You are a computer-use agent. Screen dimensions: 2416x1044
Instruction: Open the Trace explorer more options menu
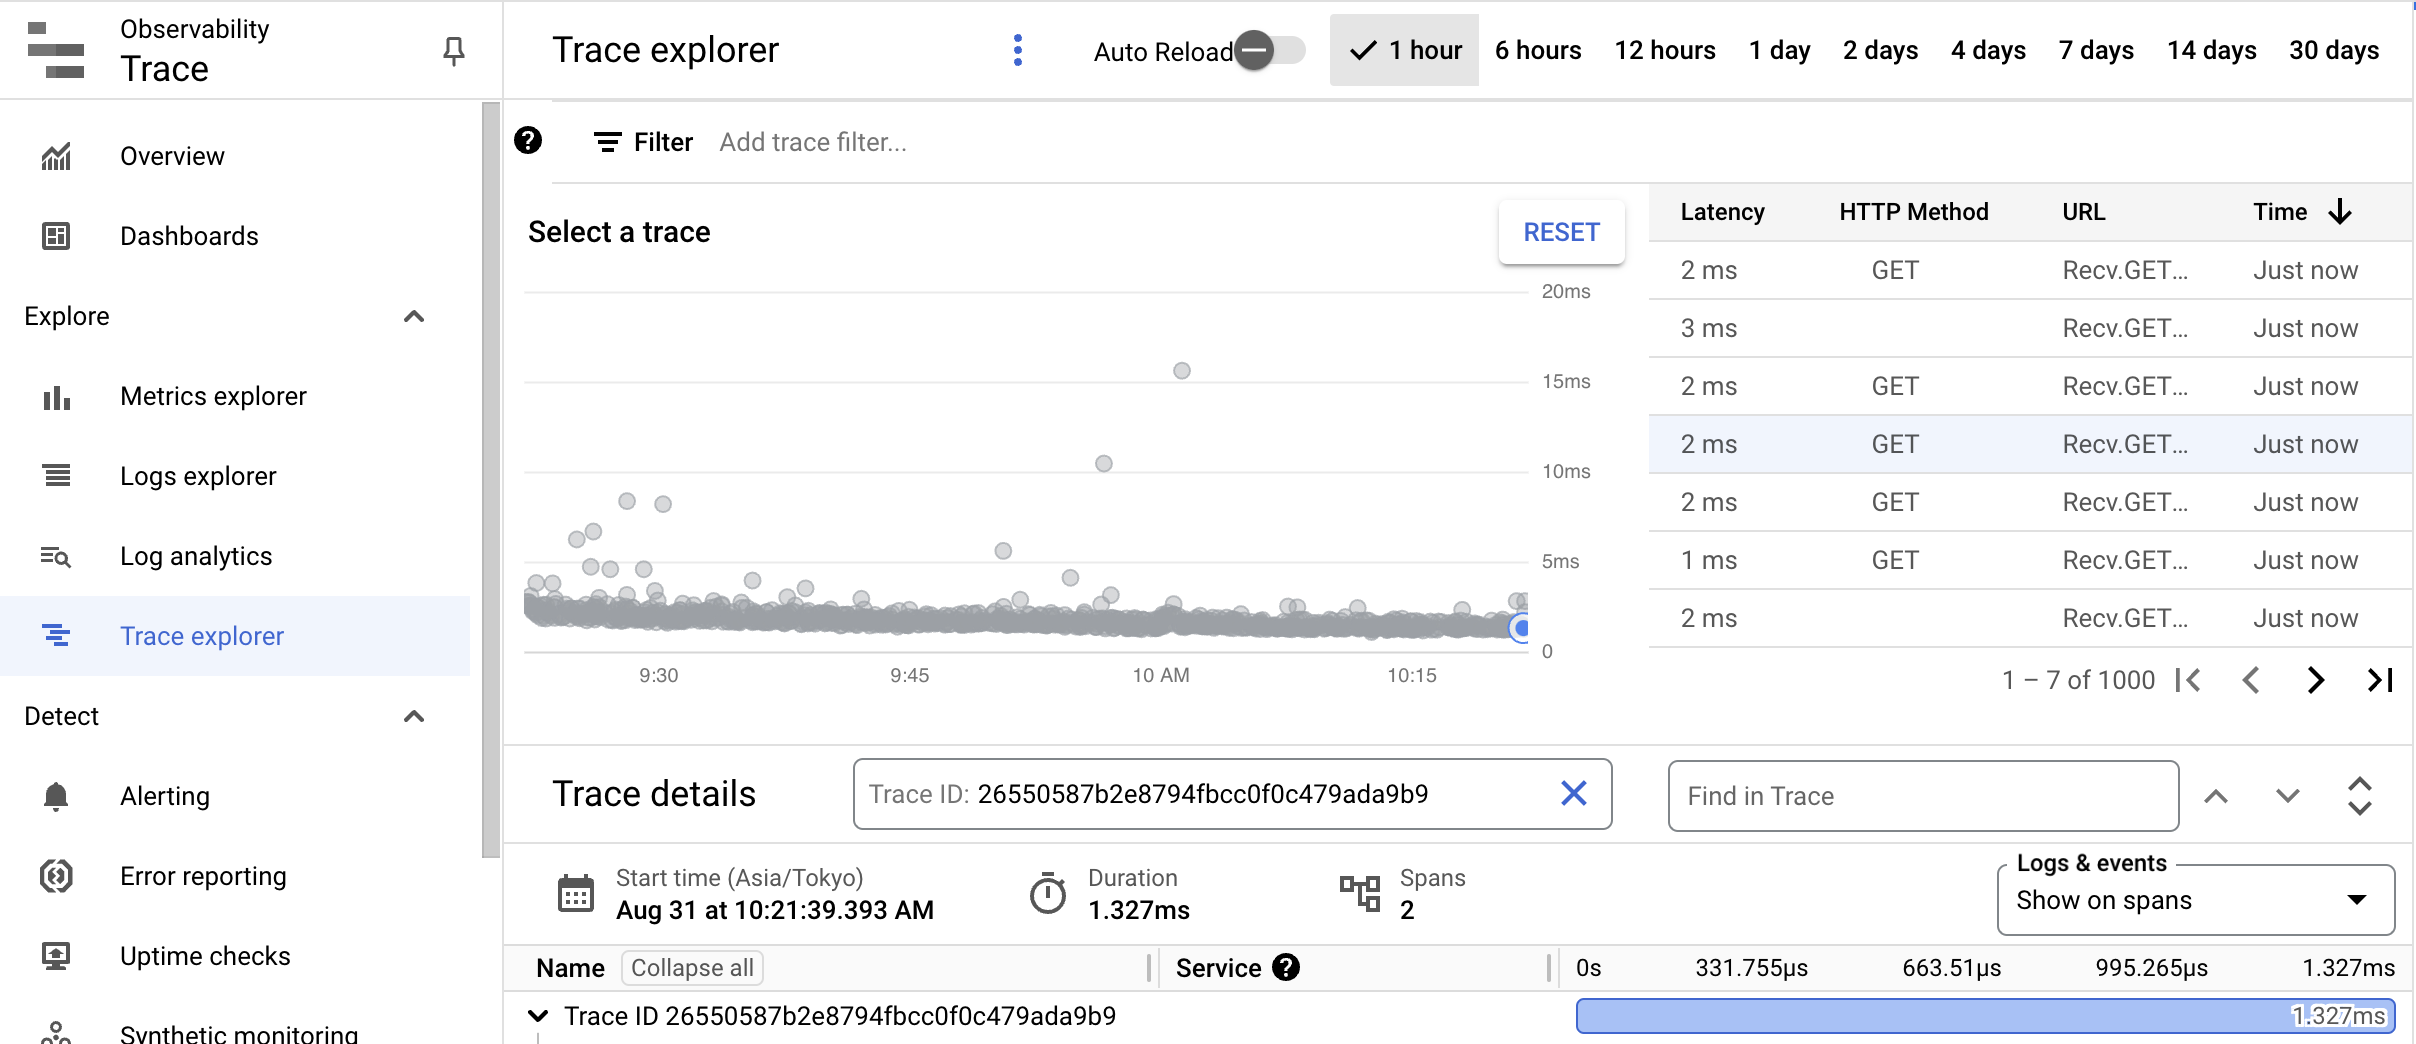[x=1017, y=50]
